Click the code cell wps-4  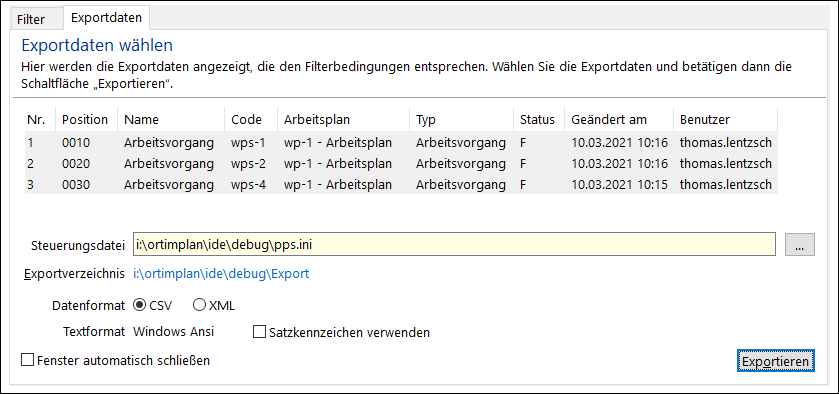tap(247, 185)
